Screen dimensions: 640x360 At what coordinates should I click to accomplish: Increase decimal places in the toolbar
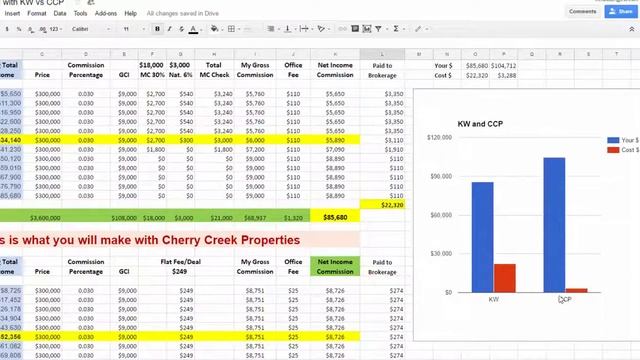coord(42,29)
